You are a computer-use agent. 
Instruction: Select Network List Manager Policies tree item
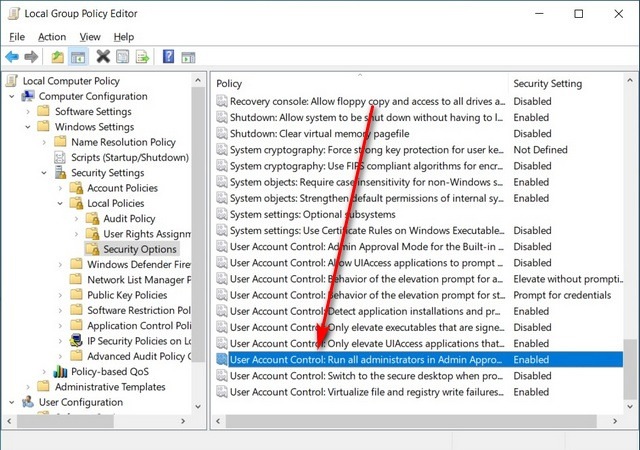[x=138, y=280]
